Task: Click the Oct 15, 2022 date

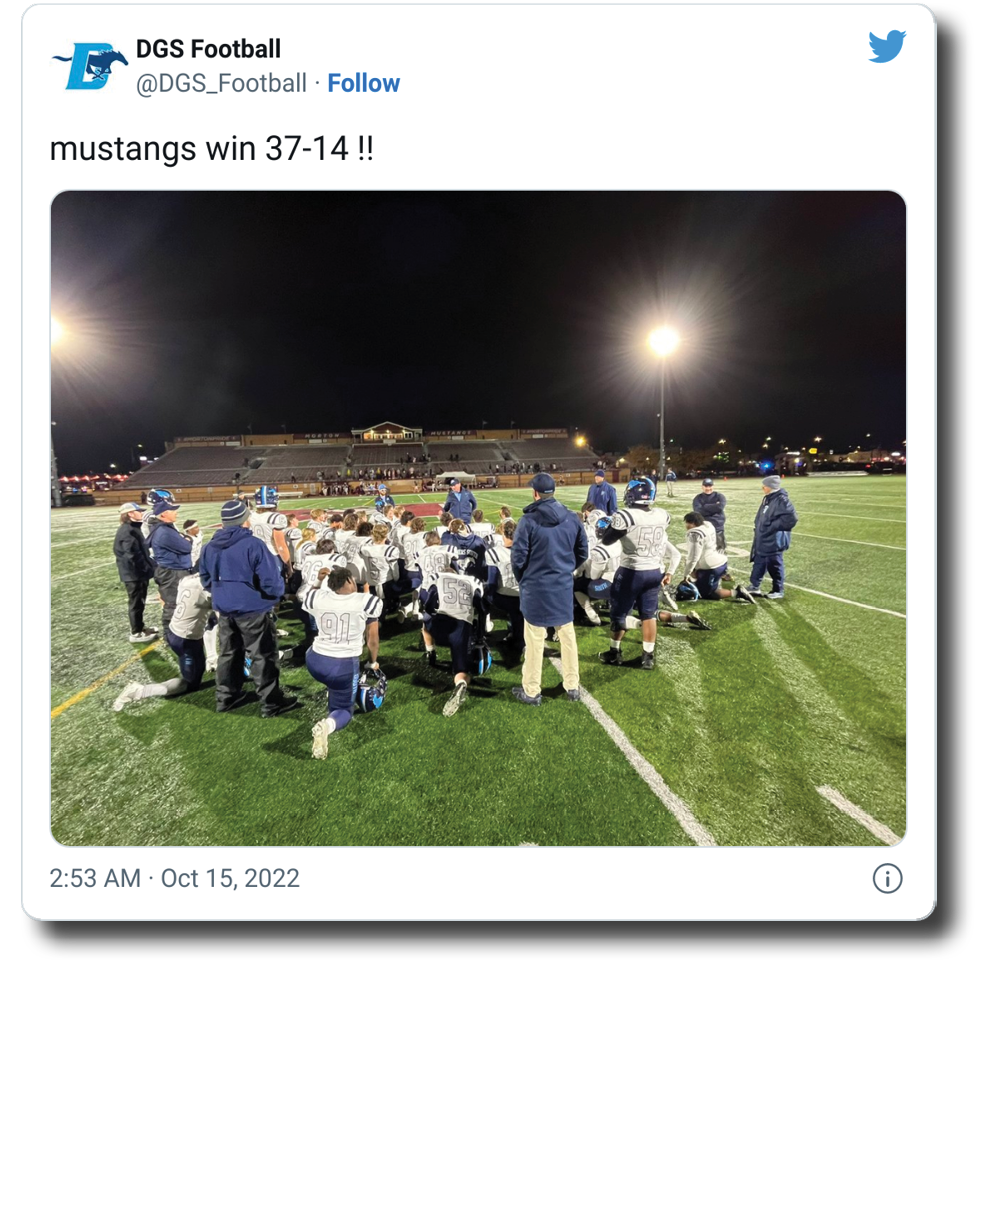Action: click(x=230, y=878)
